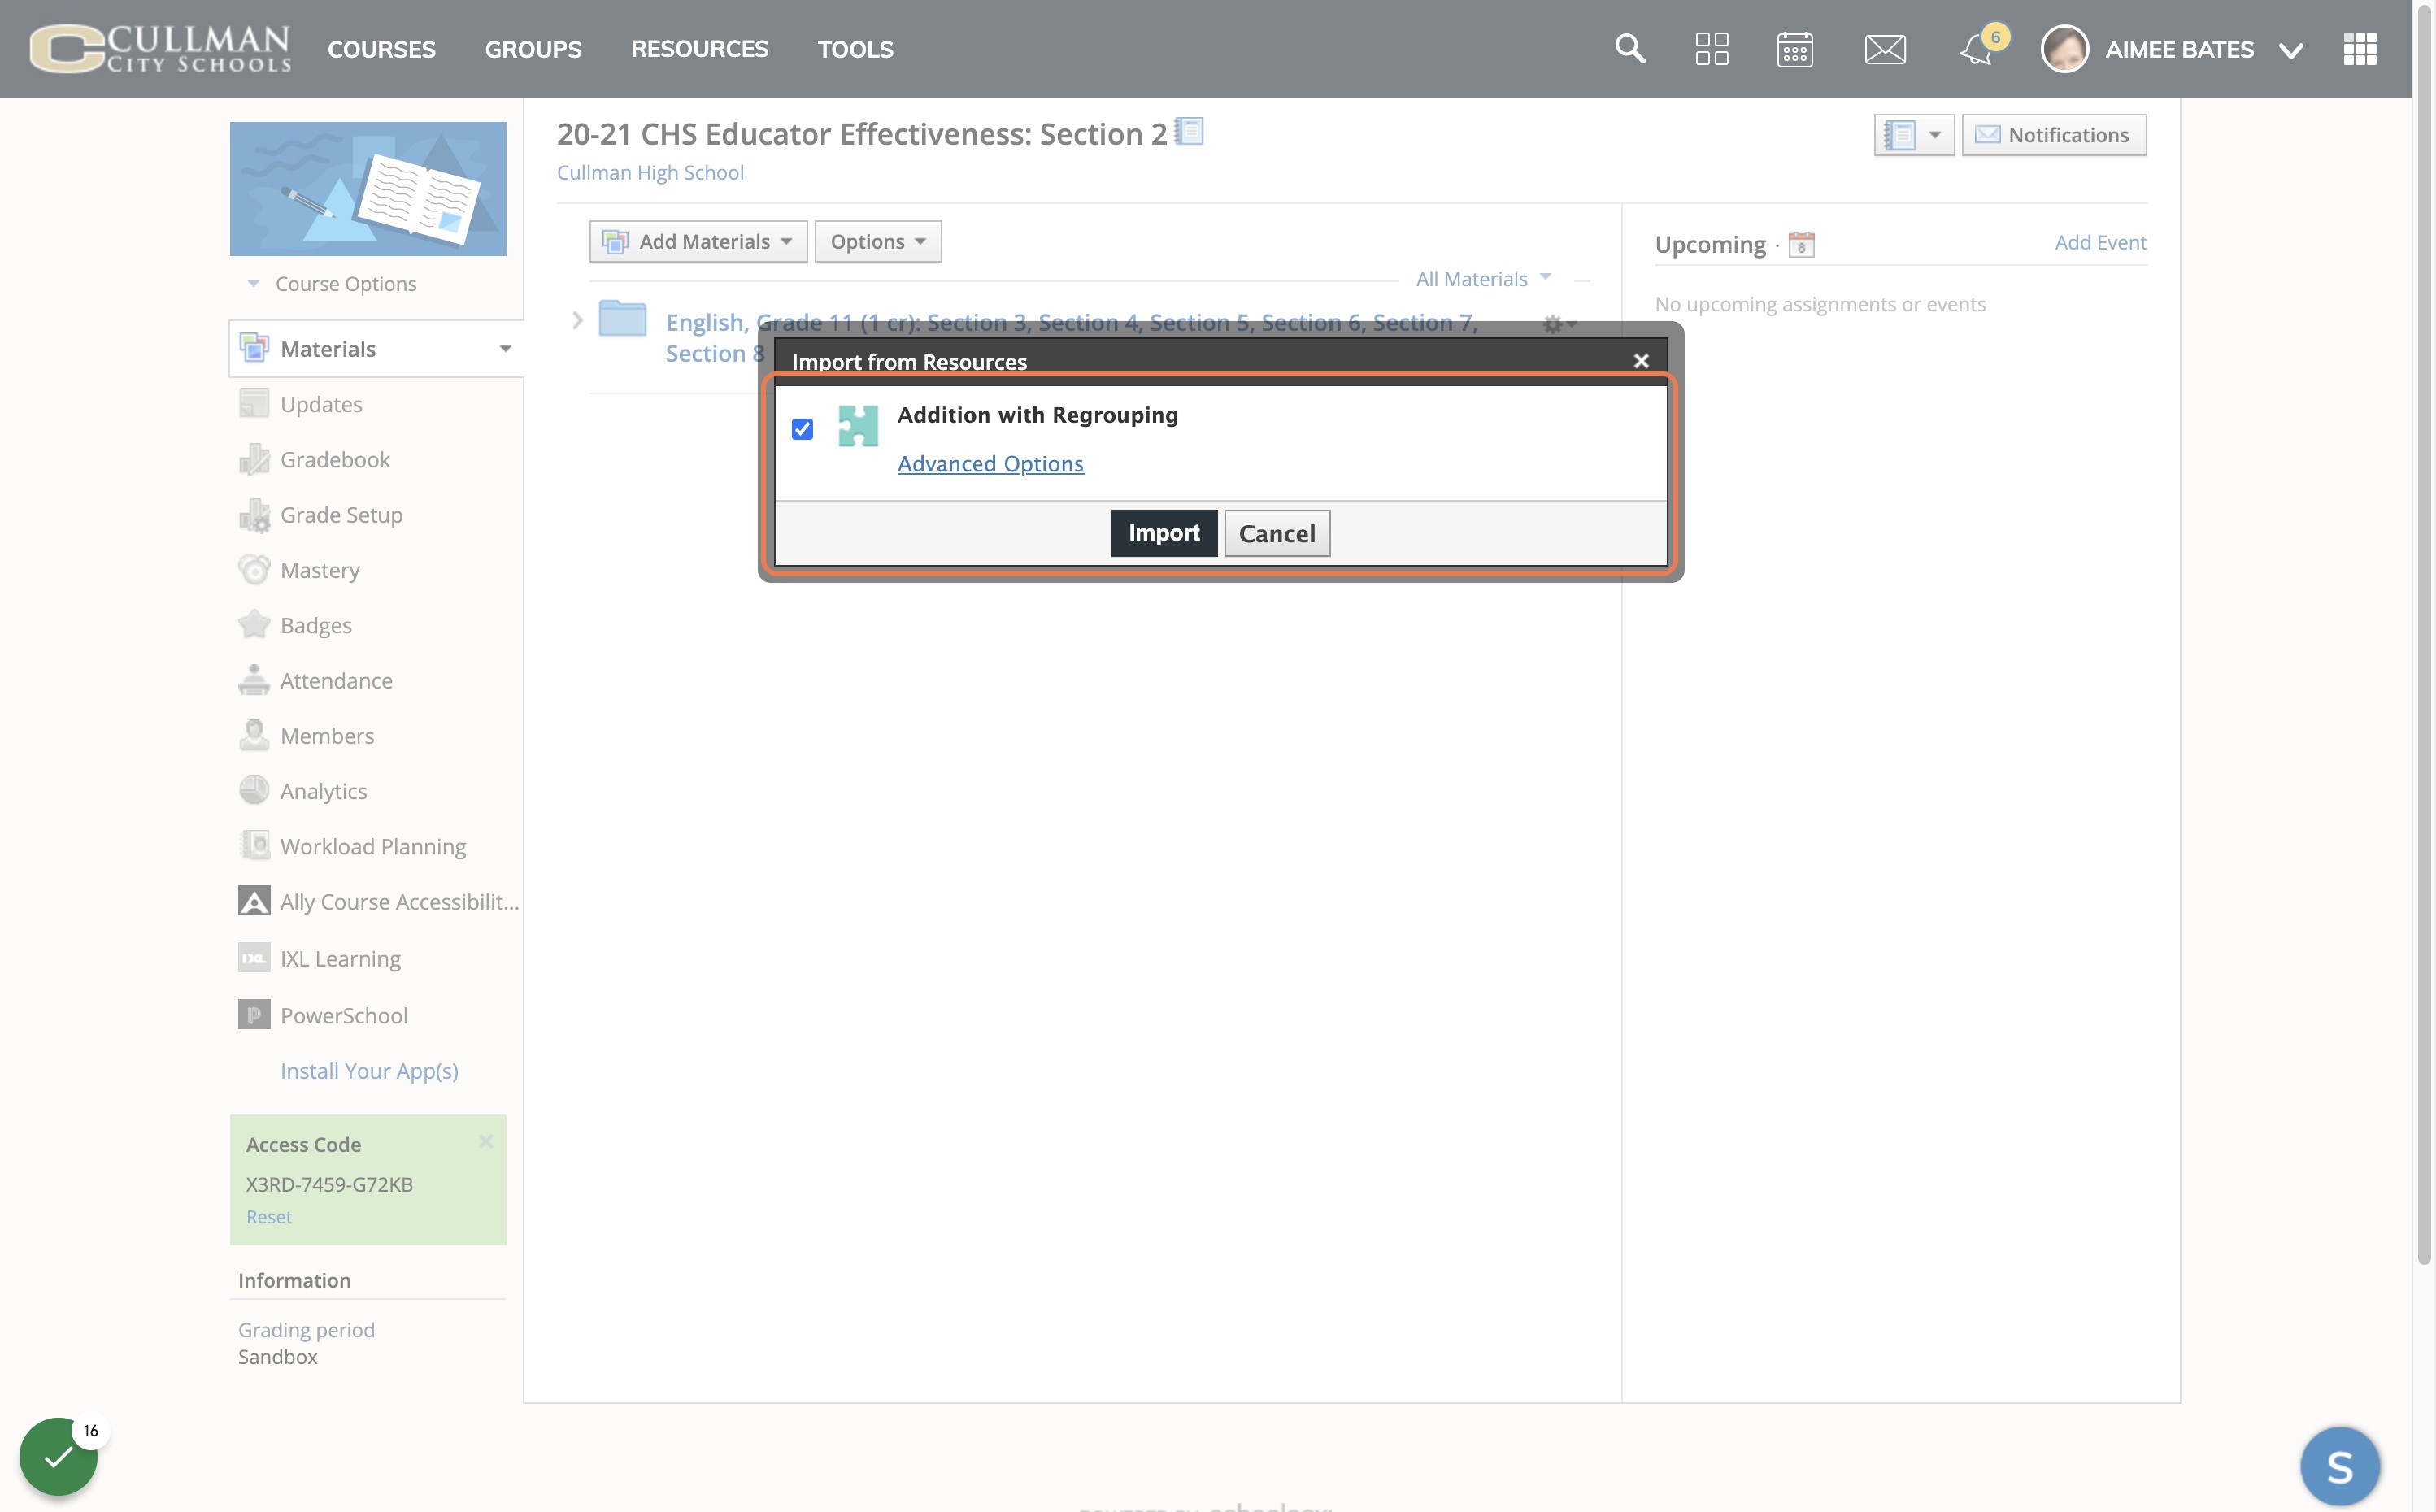Open the GROUPS menu
Viewport: 2436px width, 1512px height.
point(533,49)
